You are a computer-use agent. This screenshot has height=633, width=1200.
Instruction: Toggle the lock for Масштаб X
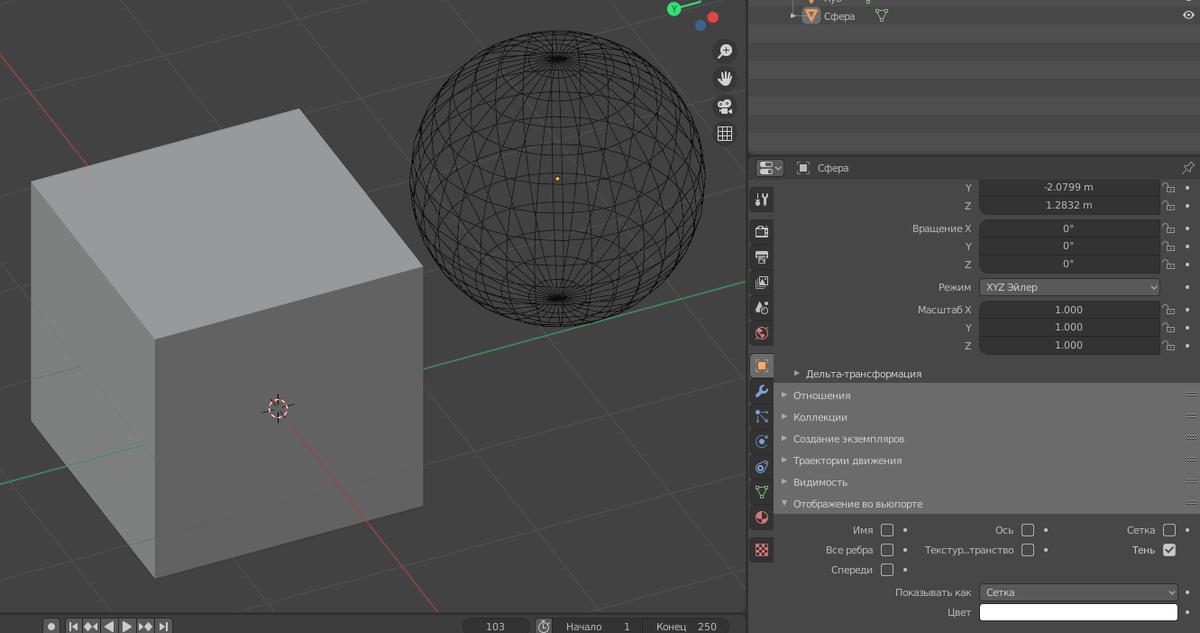[x=1168, y=310]
